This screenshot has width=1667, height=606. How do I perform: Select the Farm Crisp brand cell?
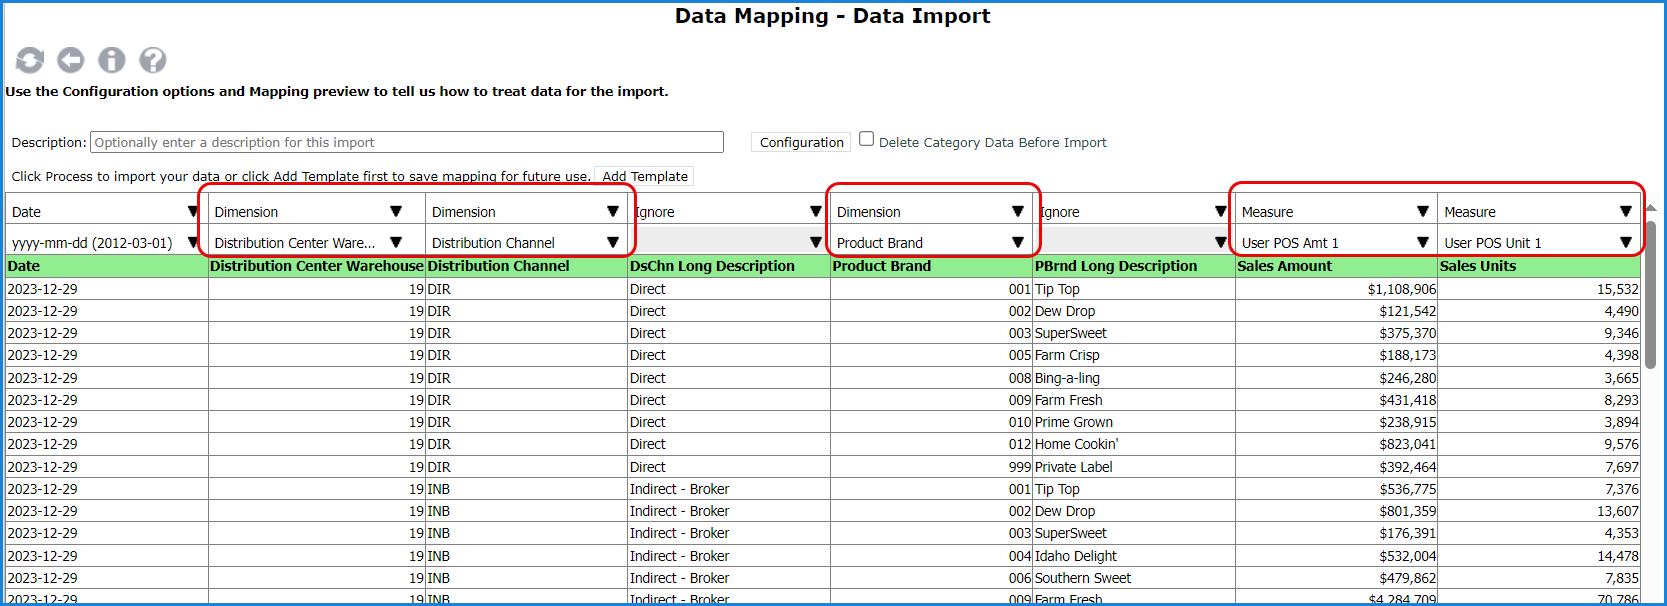pos(1134,355)
